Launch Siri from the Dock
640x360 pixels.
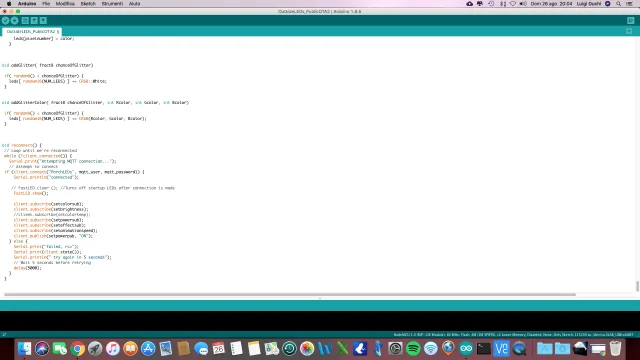42,349
